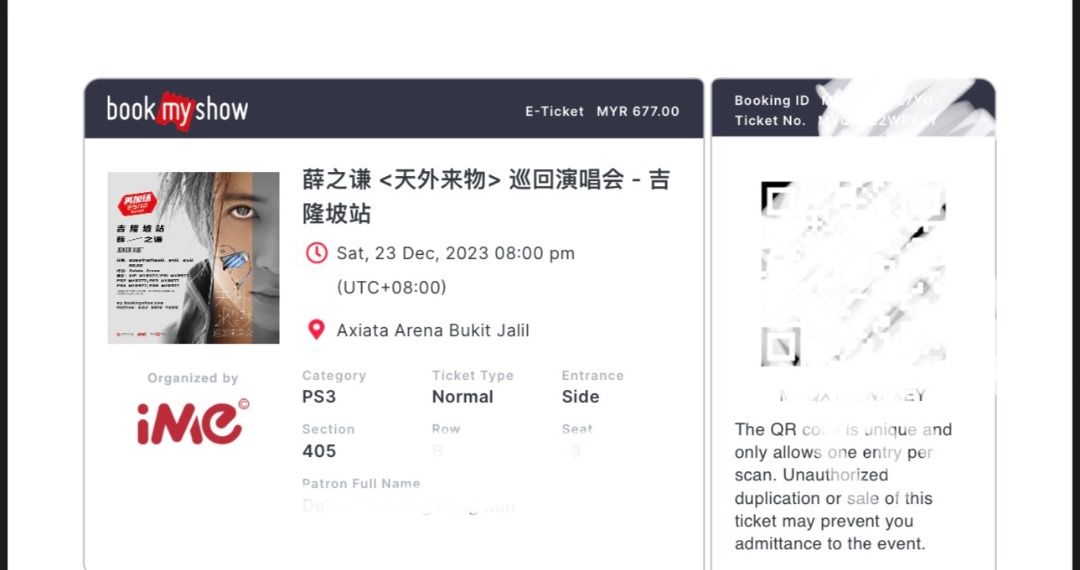Click the iME organizer logo
The image size is (1080, 570).
point(193,422)
